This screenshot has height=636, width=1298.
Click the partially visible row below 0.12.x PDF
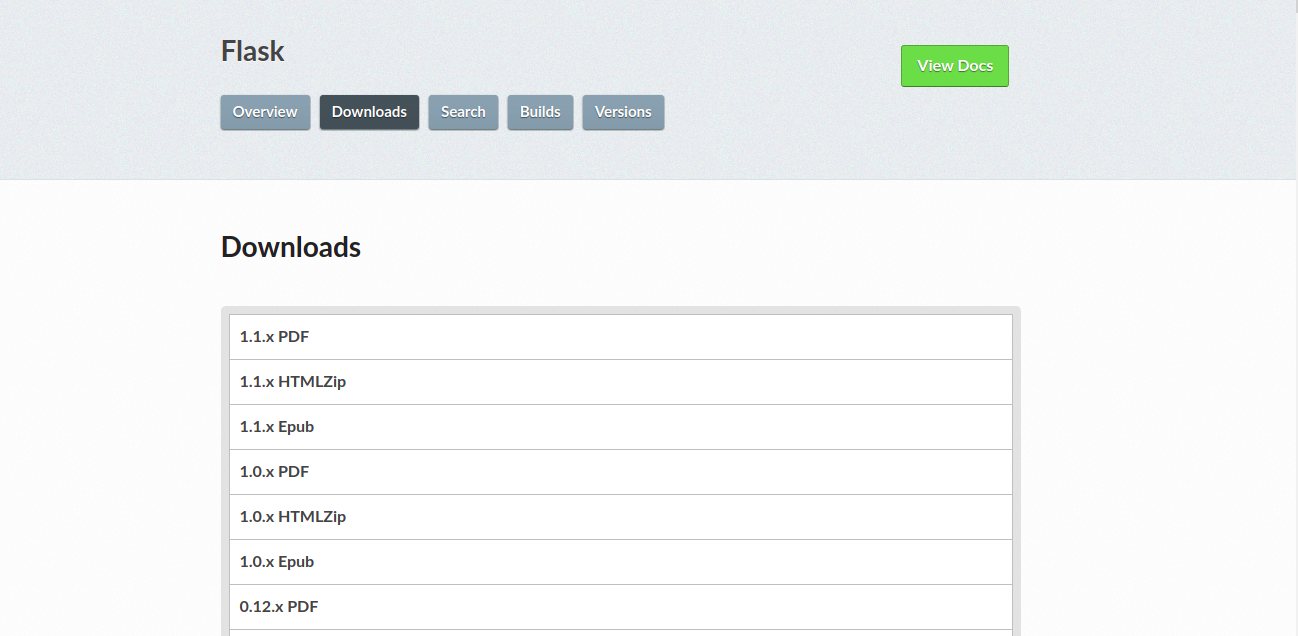(x=620, y=632)
